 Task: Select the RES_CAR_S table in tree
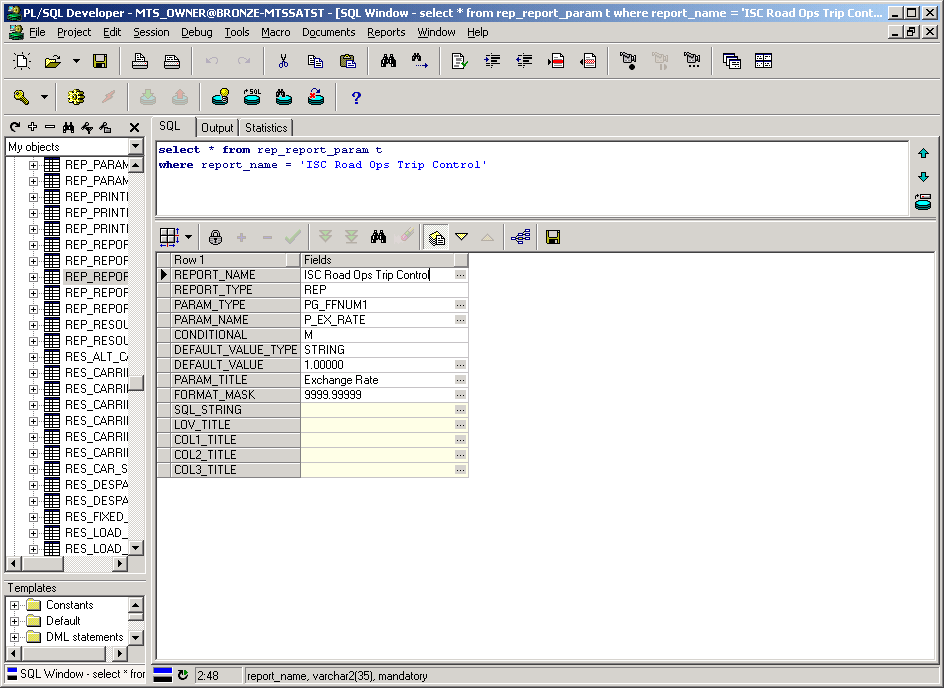(96, 468)
